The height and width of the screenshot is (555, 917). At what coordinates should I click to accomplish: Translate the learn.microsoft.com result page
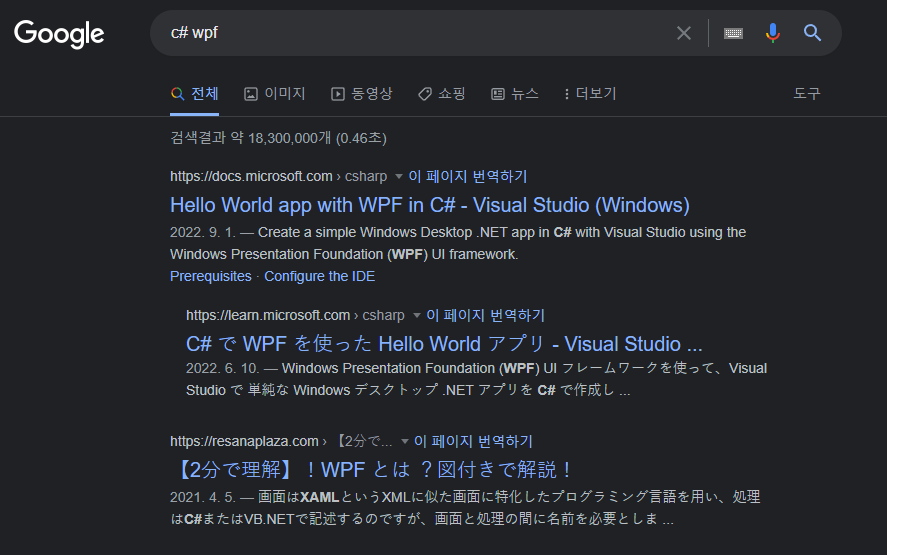click(x=485, y=315)
